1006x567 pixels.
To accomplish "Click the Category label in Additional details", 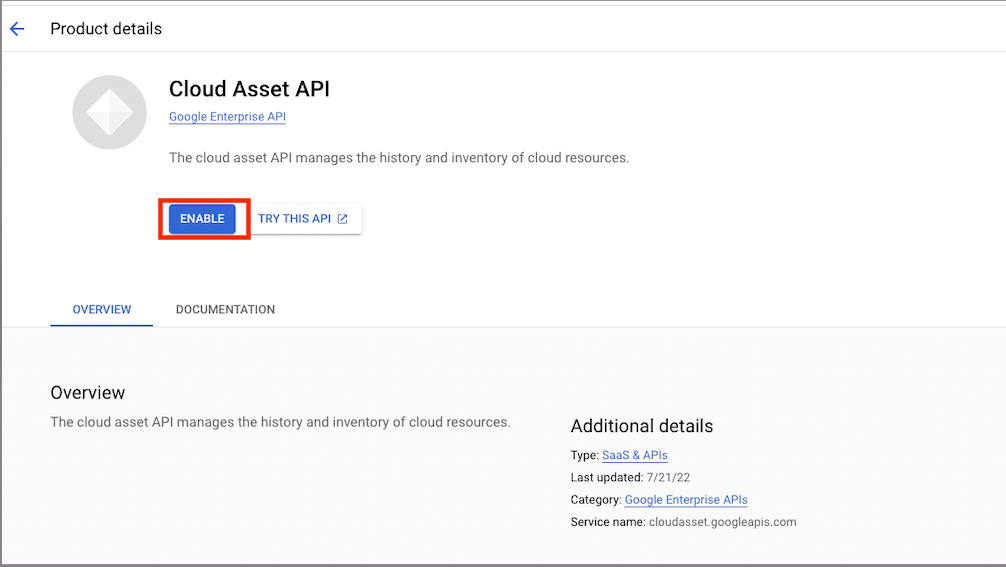I will coord(596,500).
